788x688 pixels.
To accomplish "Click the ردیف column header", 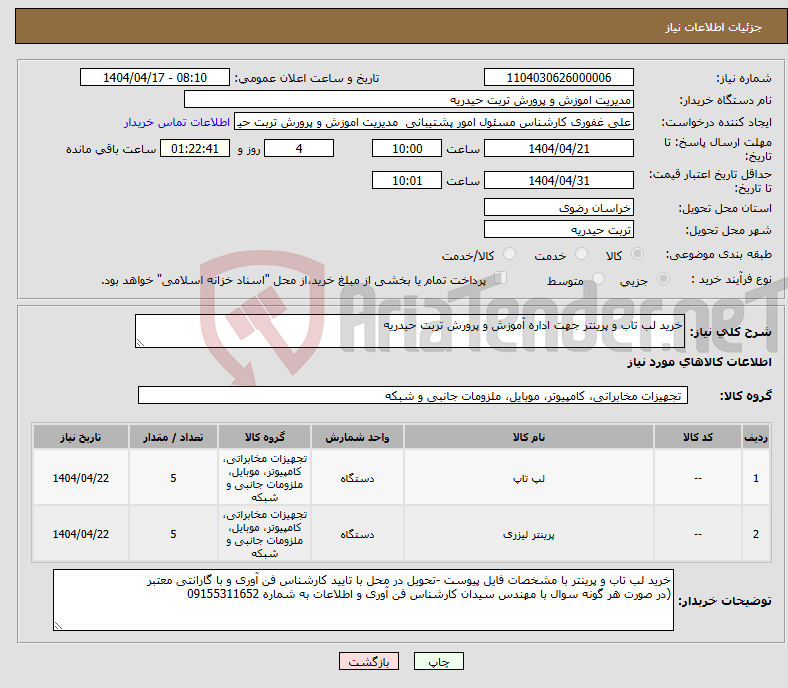I will click(756, 437).
